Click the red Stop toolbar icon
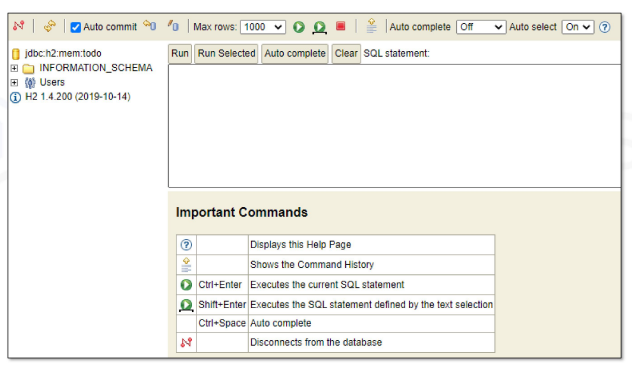The height and width of the screenshot is (367, 632). coord(341,27)
